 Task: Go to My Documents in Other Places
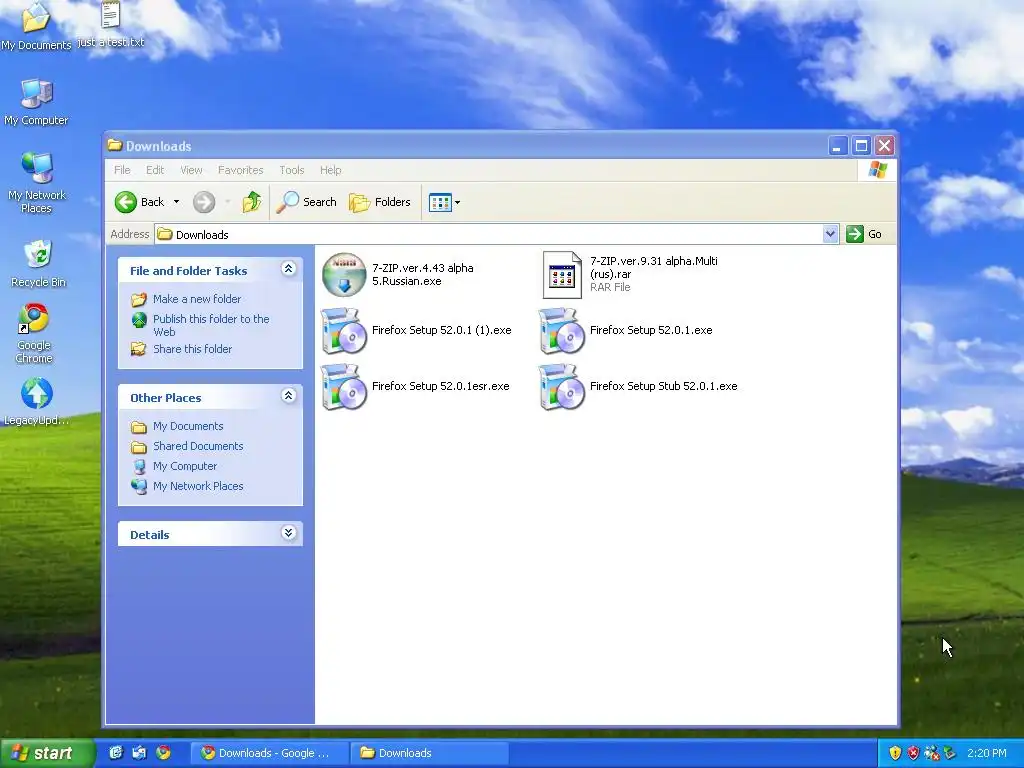[188, 426]
